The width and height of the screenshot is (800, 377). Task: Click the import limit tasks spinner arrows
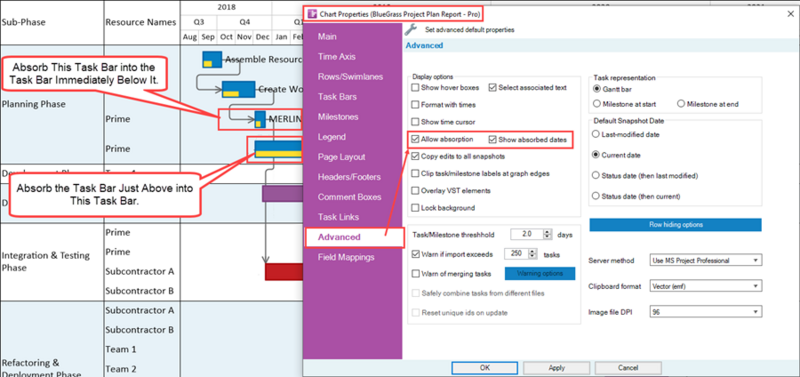point(533,254)
